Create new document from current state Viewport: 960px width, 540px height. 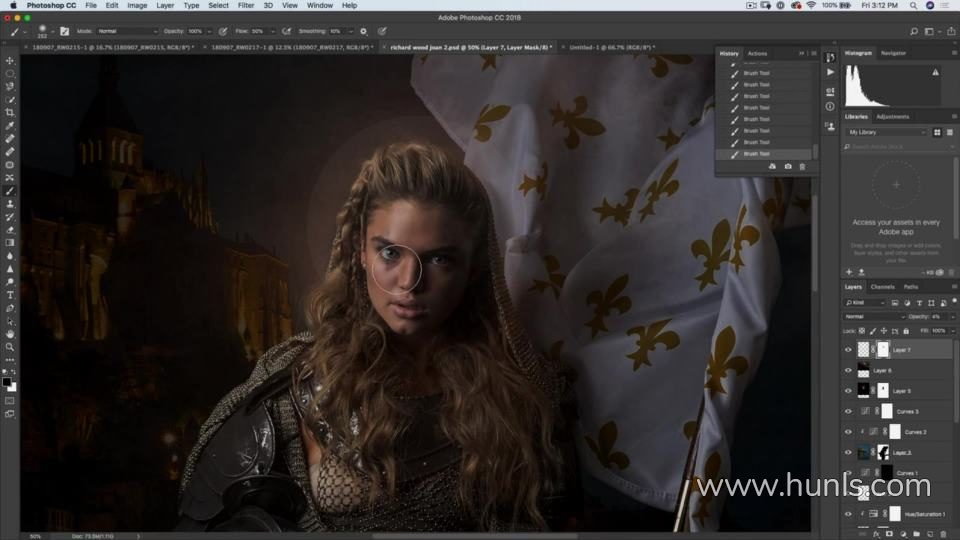click(772, 167)
